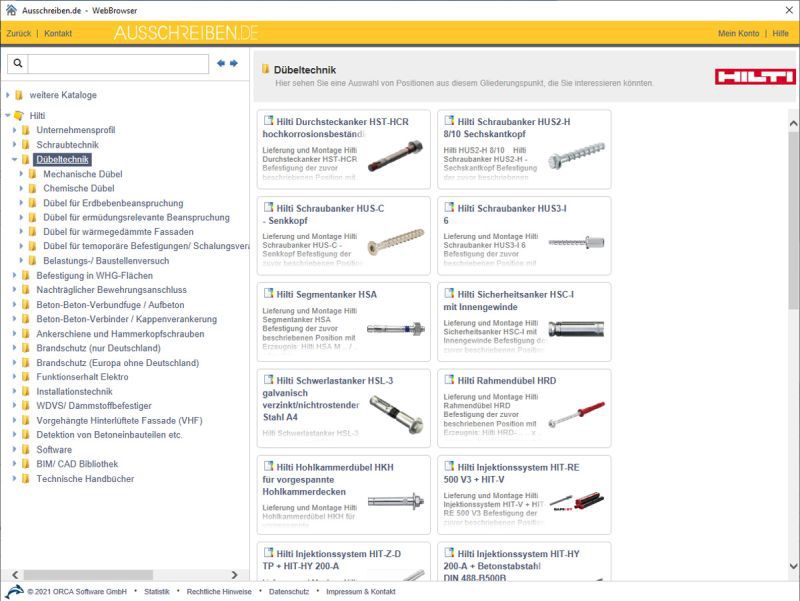Open the Impressum & Kontakt footer link

361,591
